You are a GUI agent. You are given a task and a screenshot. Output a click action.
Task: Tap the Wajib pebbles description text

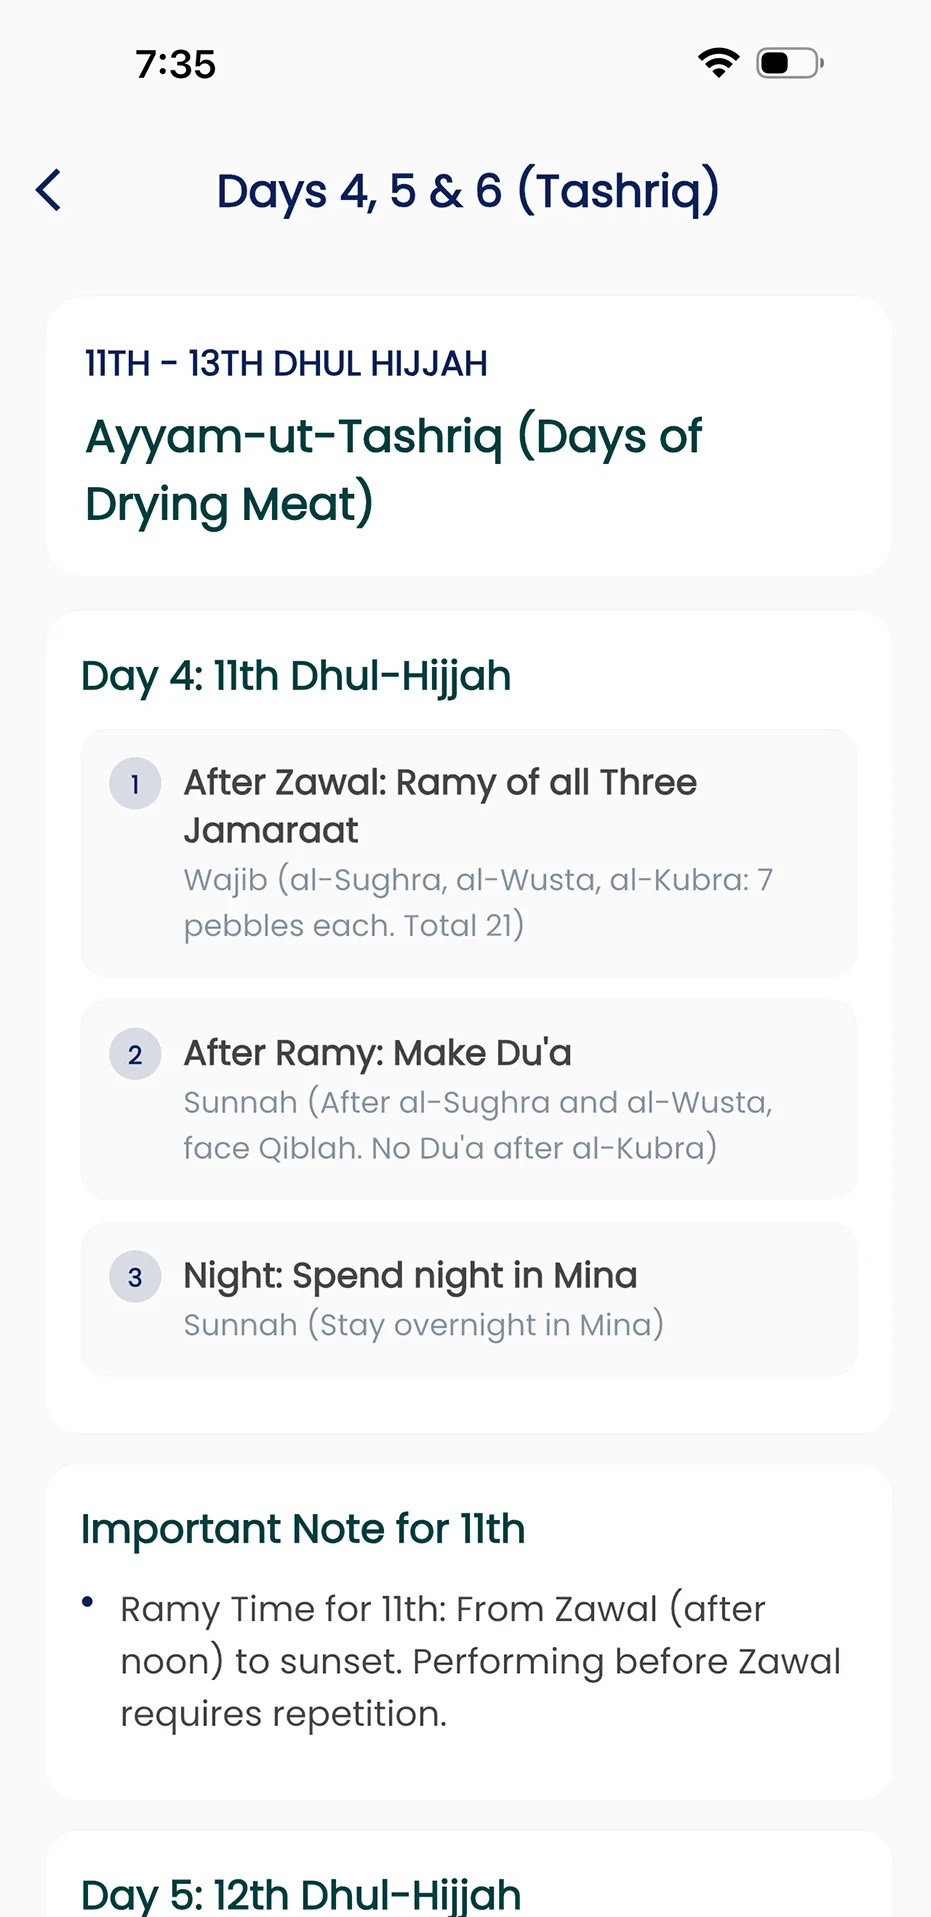(478, 902)
